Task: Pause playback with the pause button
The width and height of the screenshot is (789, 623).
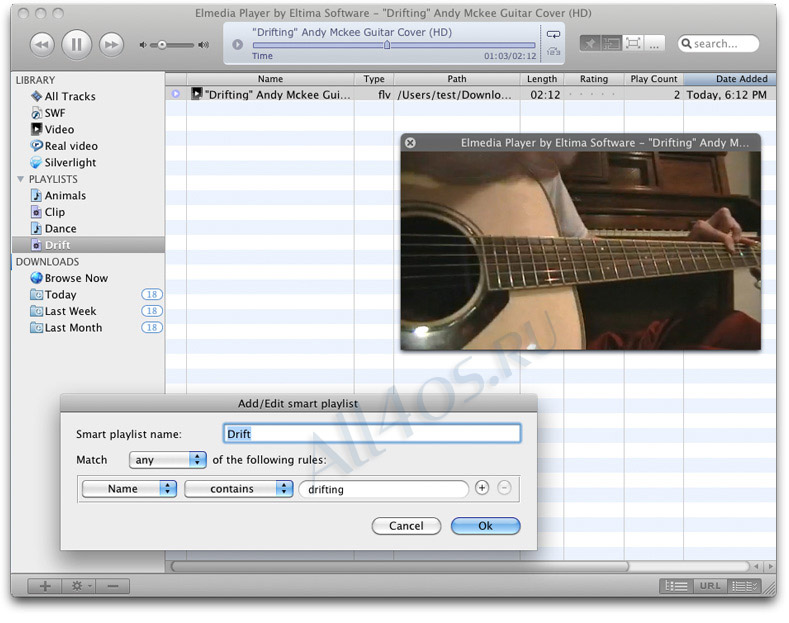Action: [x=76, y=45]
